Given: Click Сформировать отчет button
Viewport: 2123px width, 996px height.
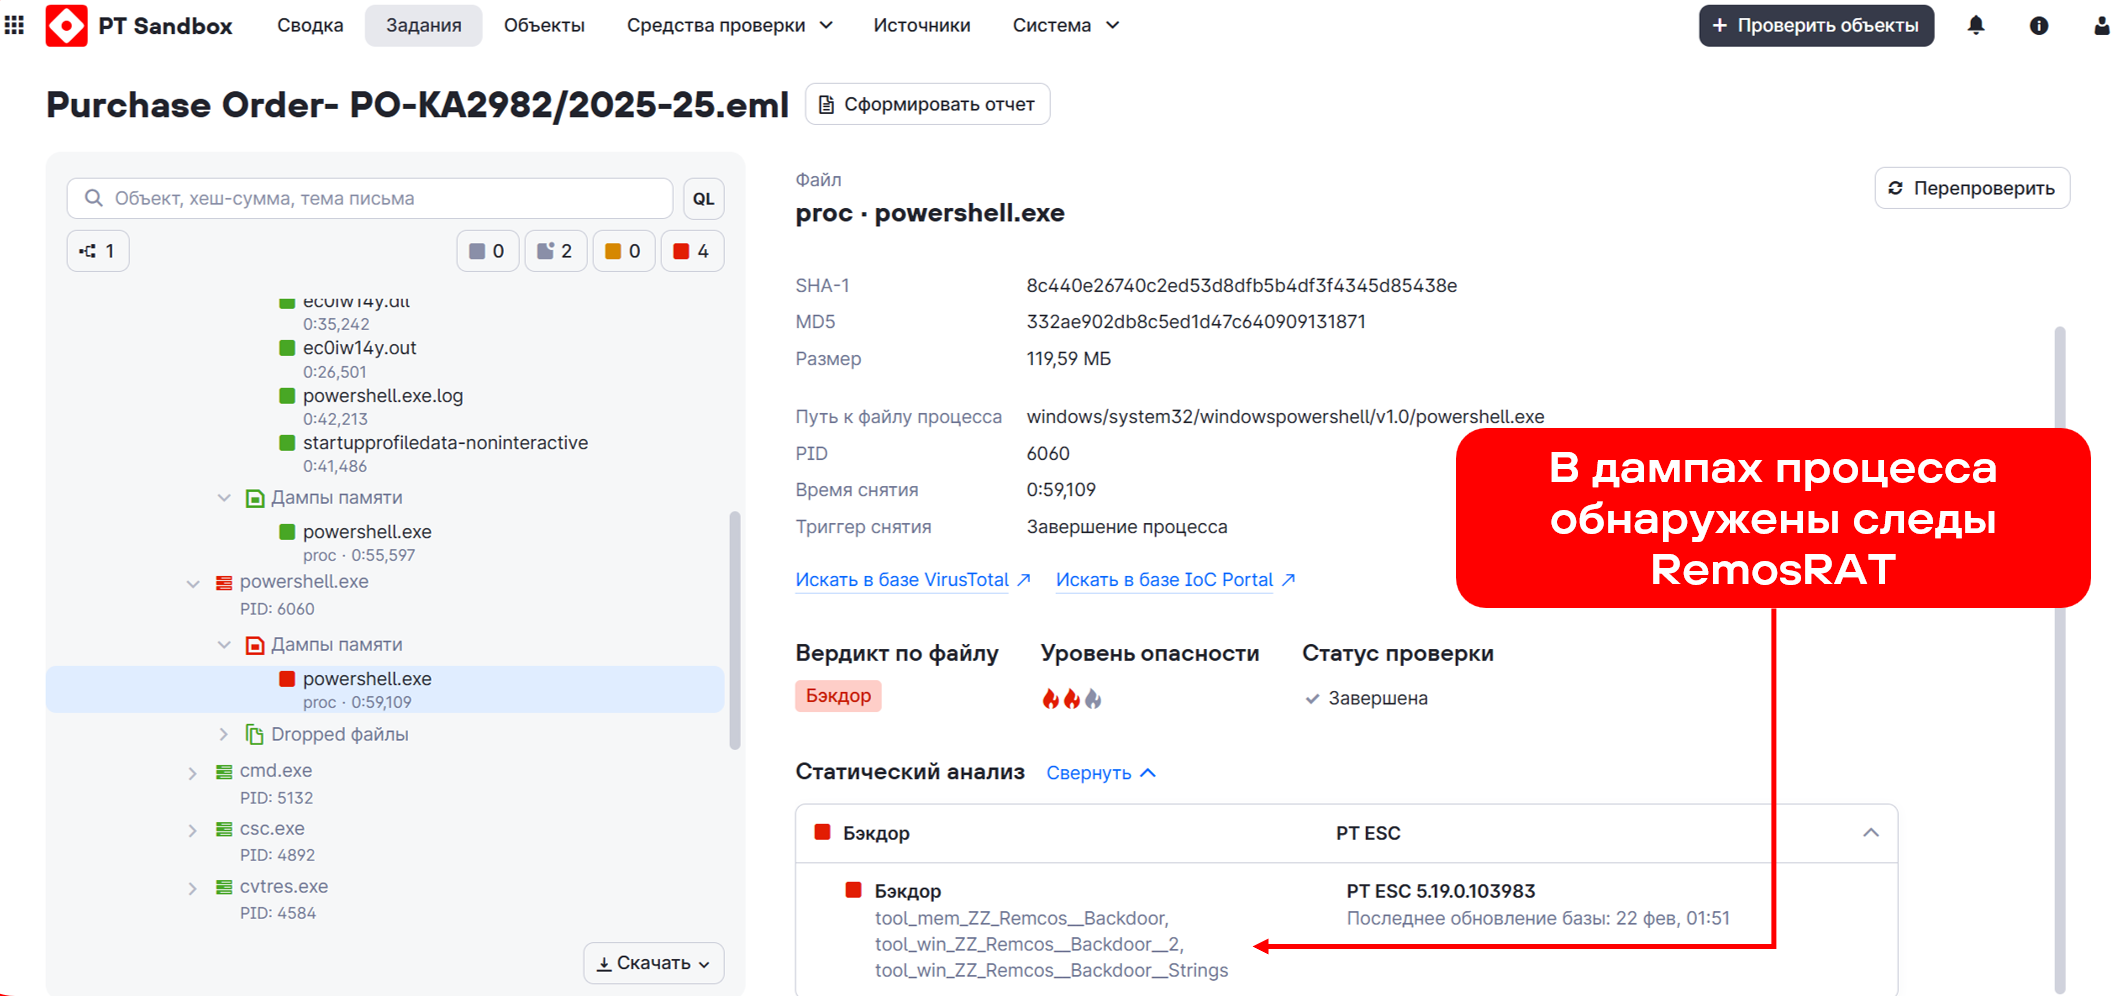Looking at the screenshot, I should point(927,104).
